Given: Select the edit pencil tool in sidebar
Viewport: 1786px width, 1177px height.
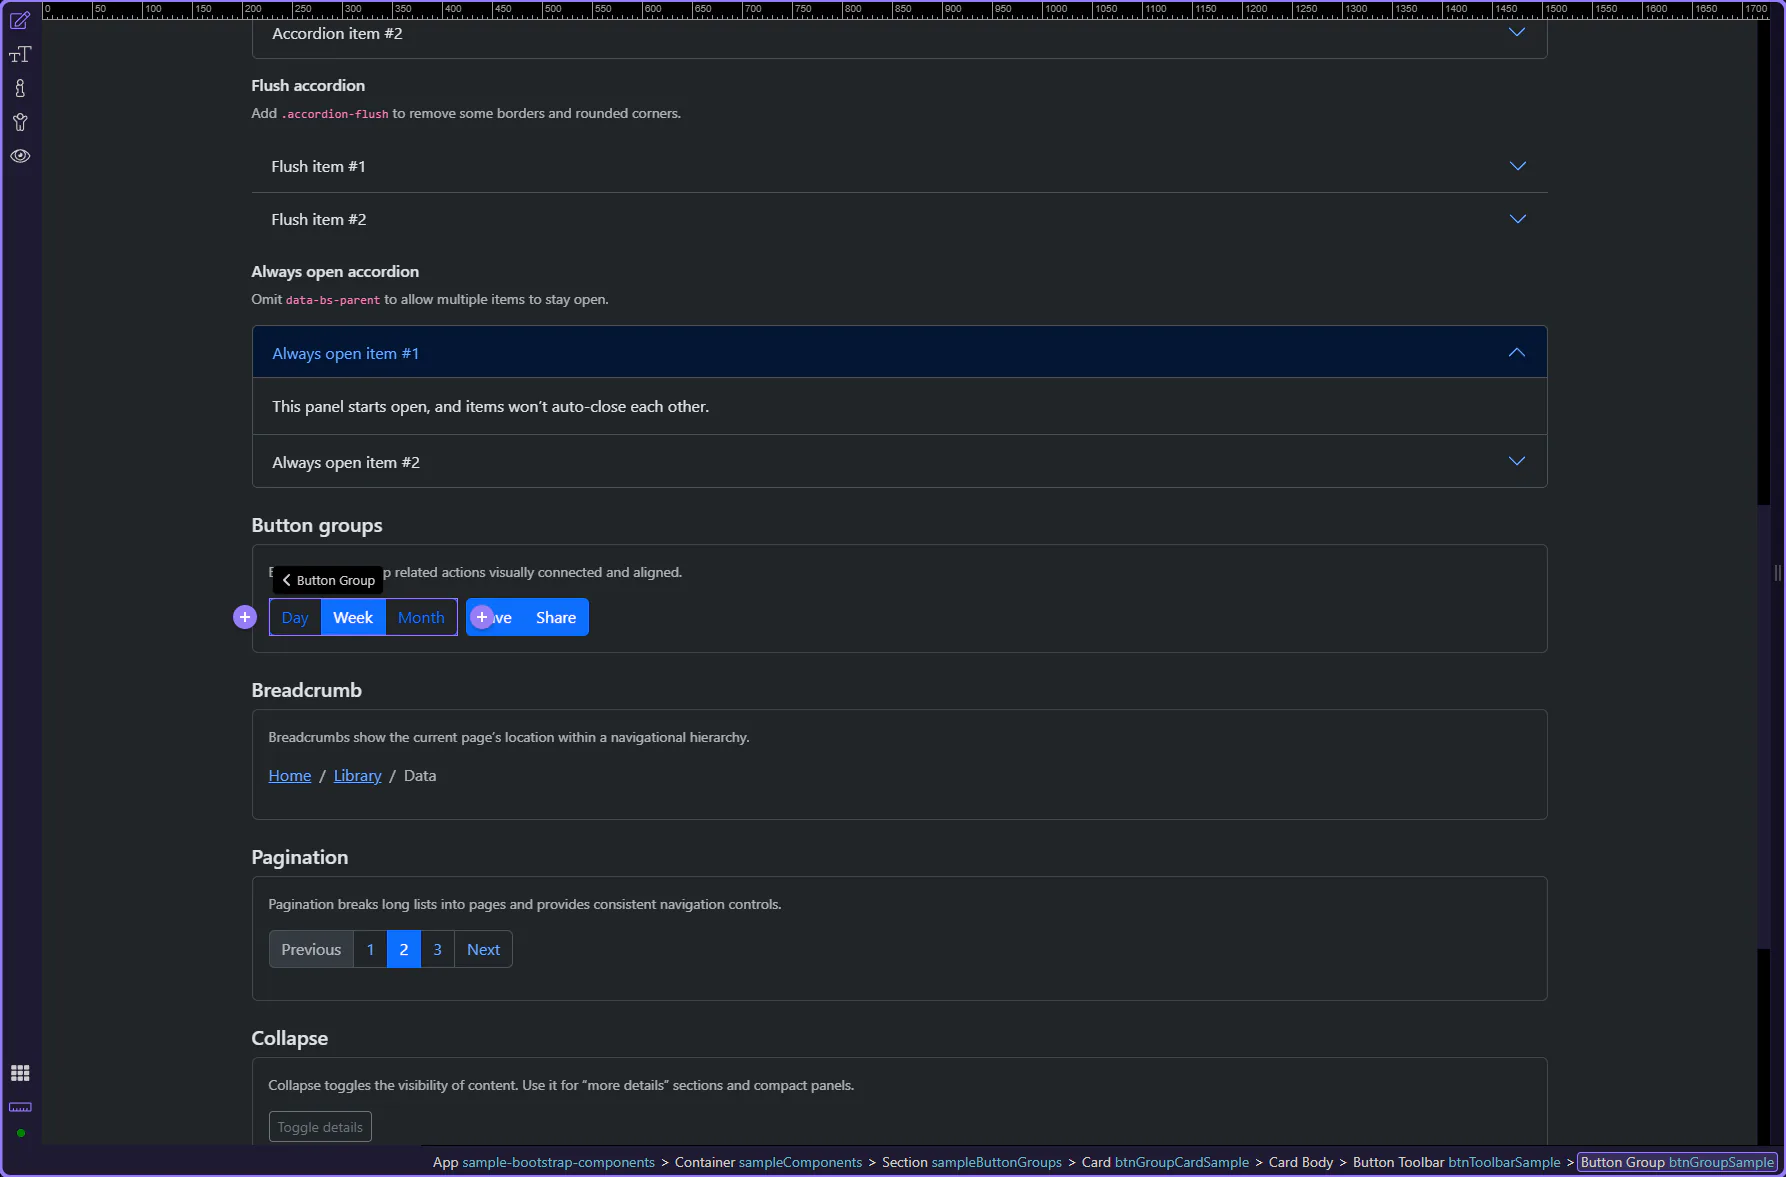Looking at the screenshot, I should 20,21.
